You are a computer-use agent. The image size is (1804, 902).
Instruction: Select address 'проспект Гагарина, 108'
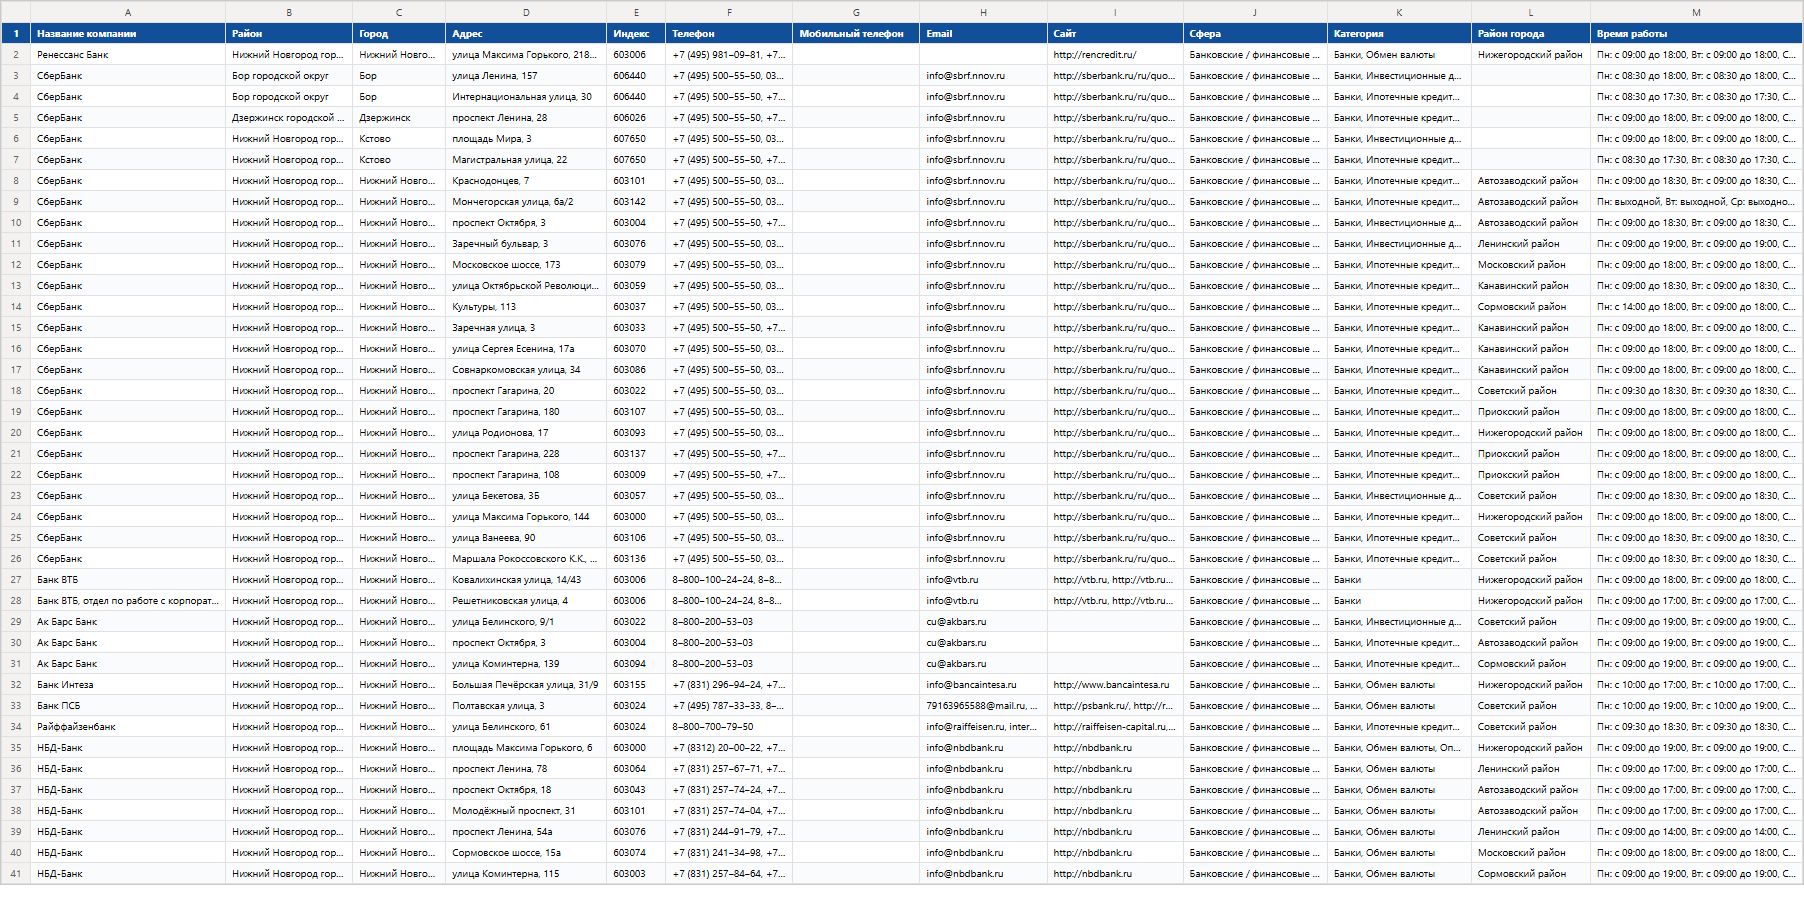click(x=526, y=475)
